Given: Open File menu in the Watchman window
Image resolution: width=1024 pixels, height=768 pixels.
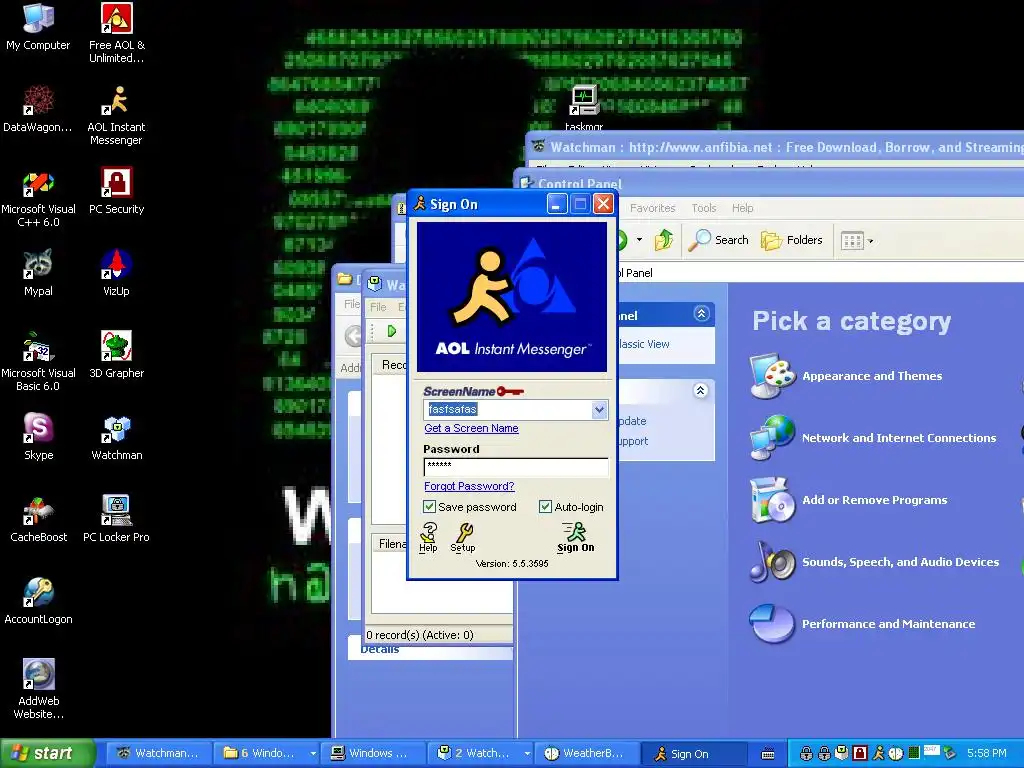Looking at the screenshot, I should click(378, 307).
